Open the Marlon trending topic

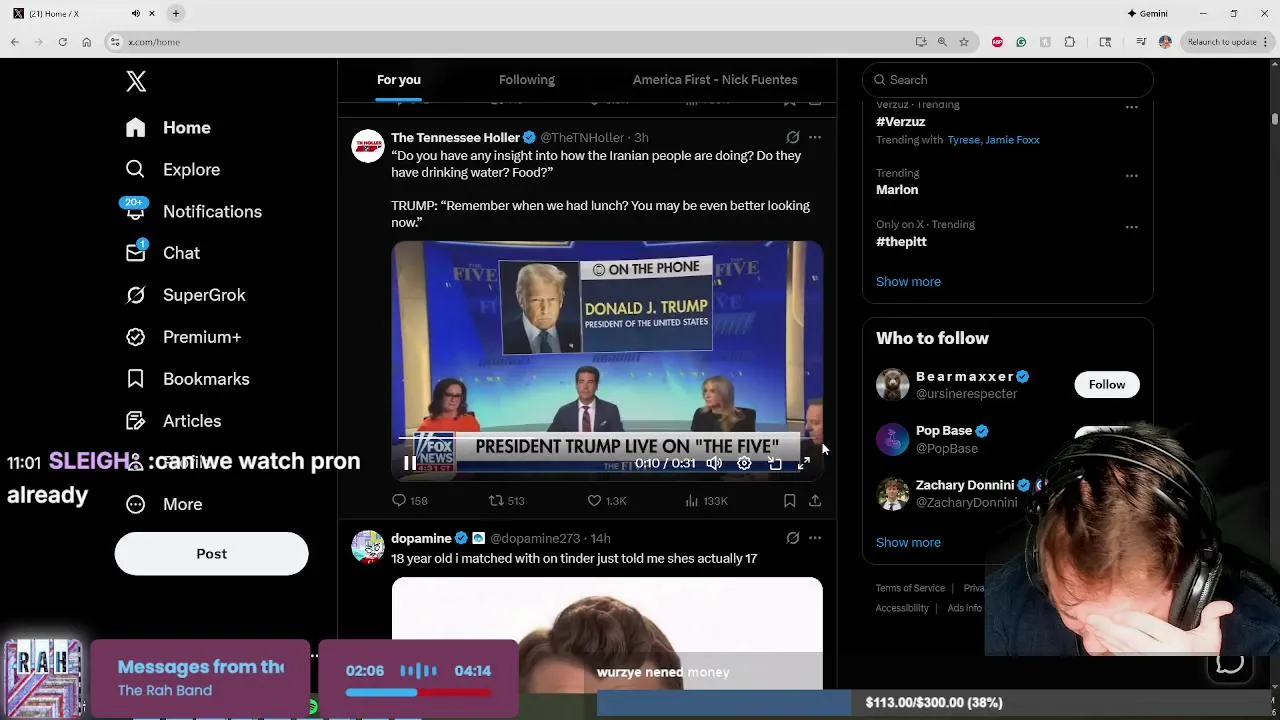click(897, 190)
